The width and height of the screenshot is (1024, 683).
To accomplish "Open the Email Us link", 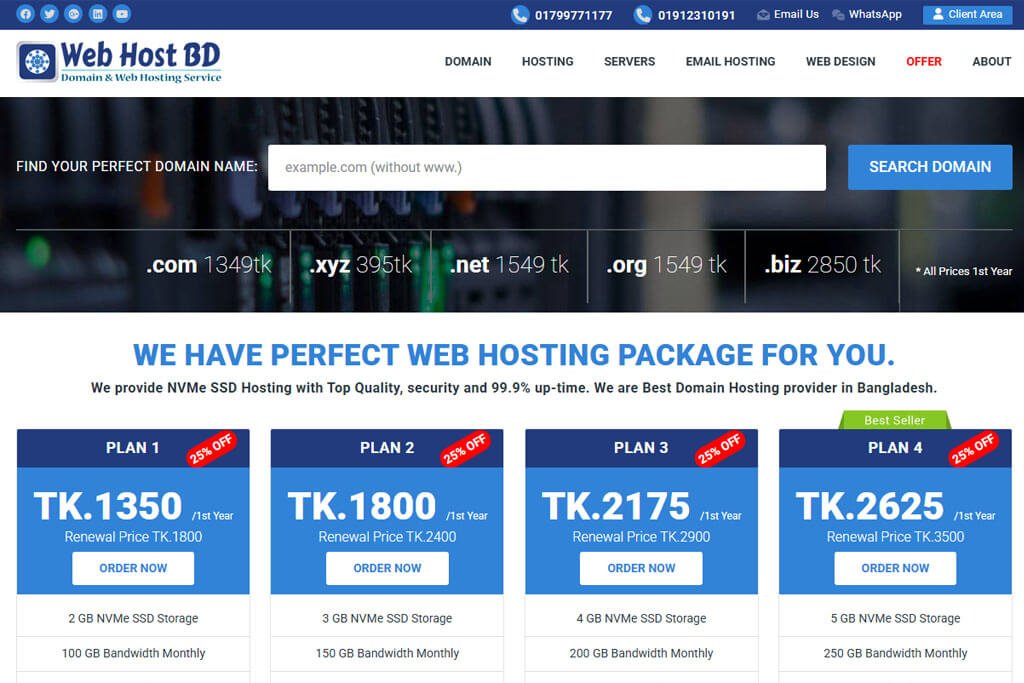I will tap(788, 14).
